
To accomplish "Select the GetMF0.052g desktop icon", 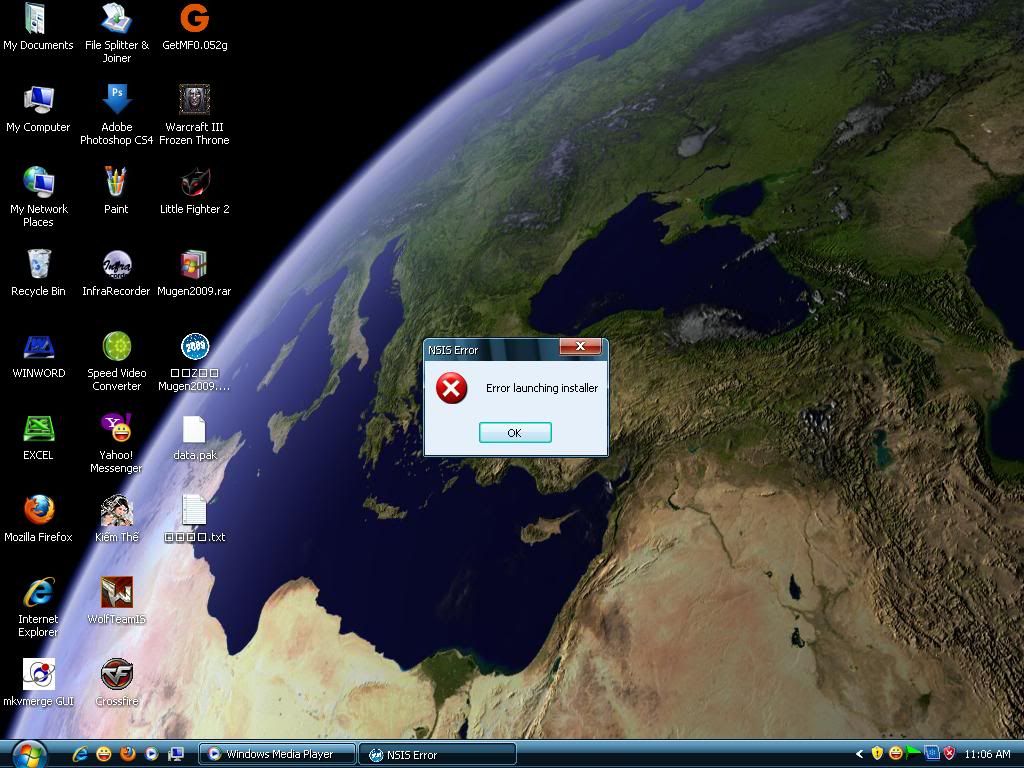I will pyautogui.click(x=195, y=27).
